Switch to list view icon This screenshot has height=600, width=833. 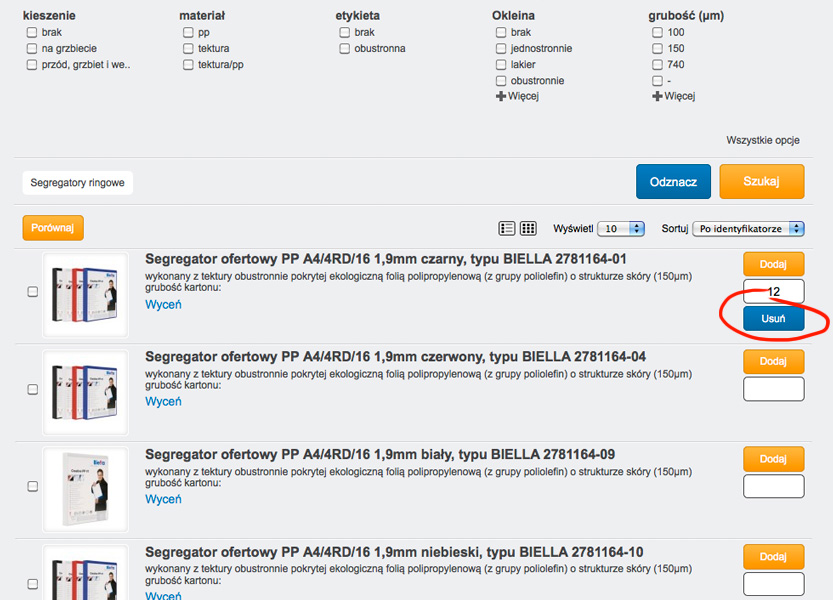coord(506,229)
